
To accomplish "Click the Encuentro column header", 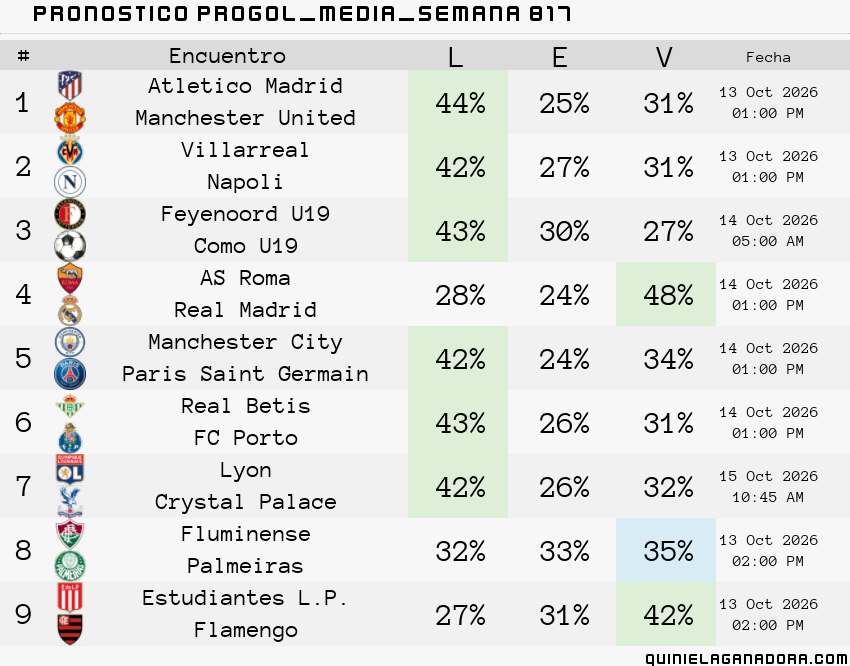I will click(x=227, y=55).
